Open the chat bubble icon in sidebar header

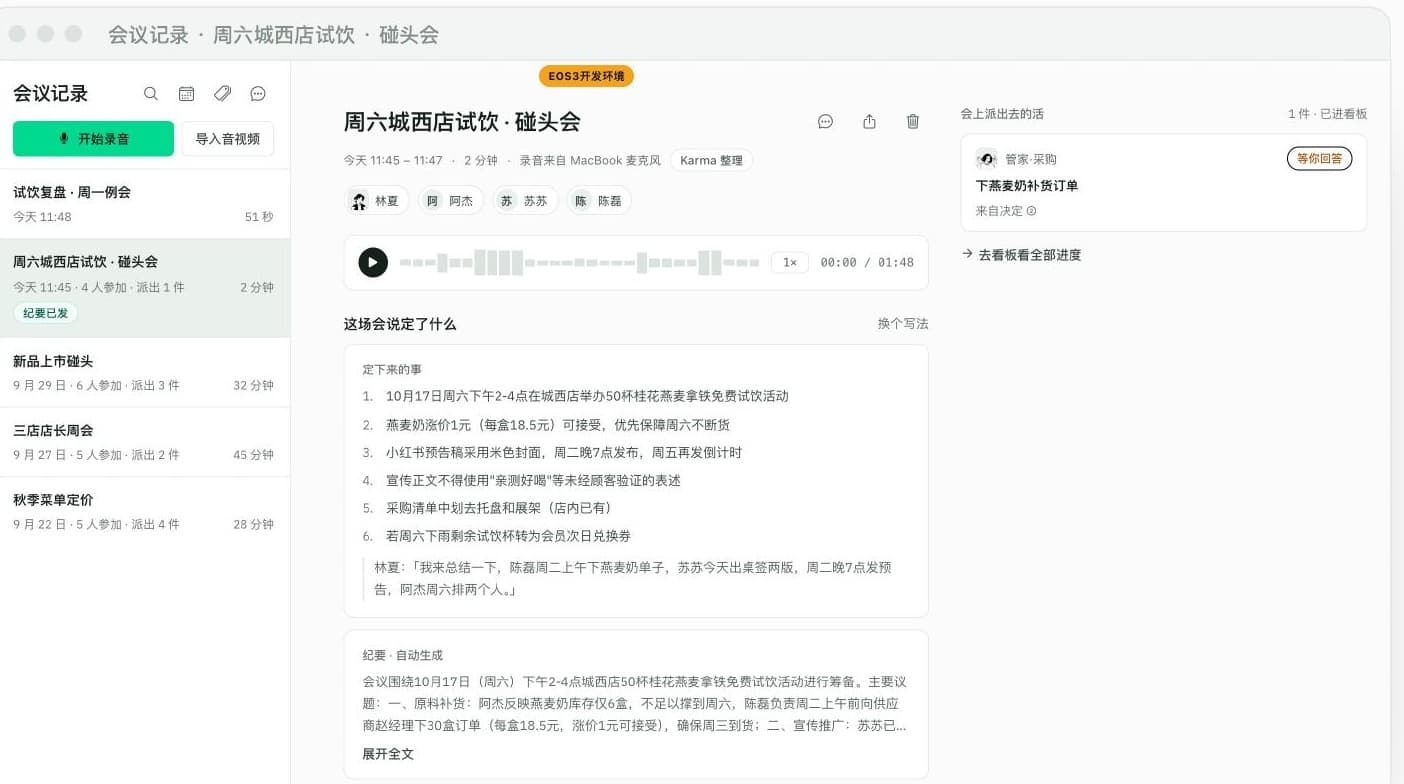258,94
